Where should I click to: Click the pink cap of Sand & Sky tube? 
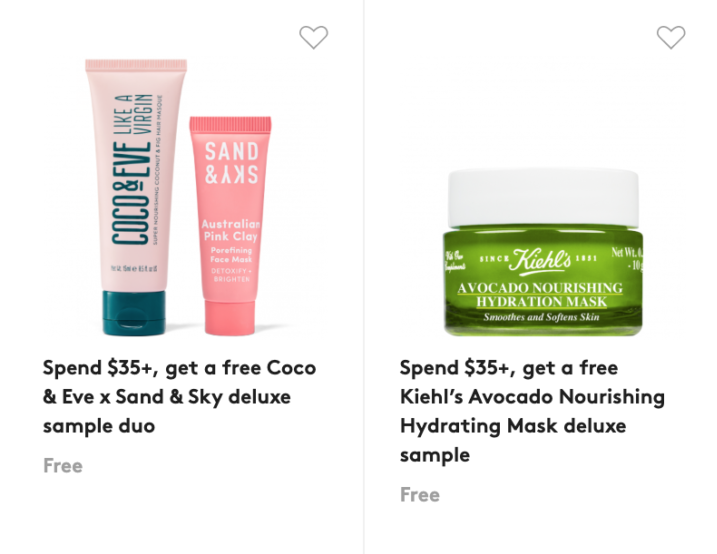(x=230, y=318)
